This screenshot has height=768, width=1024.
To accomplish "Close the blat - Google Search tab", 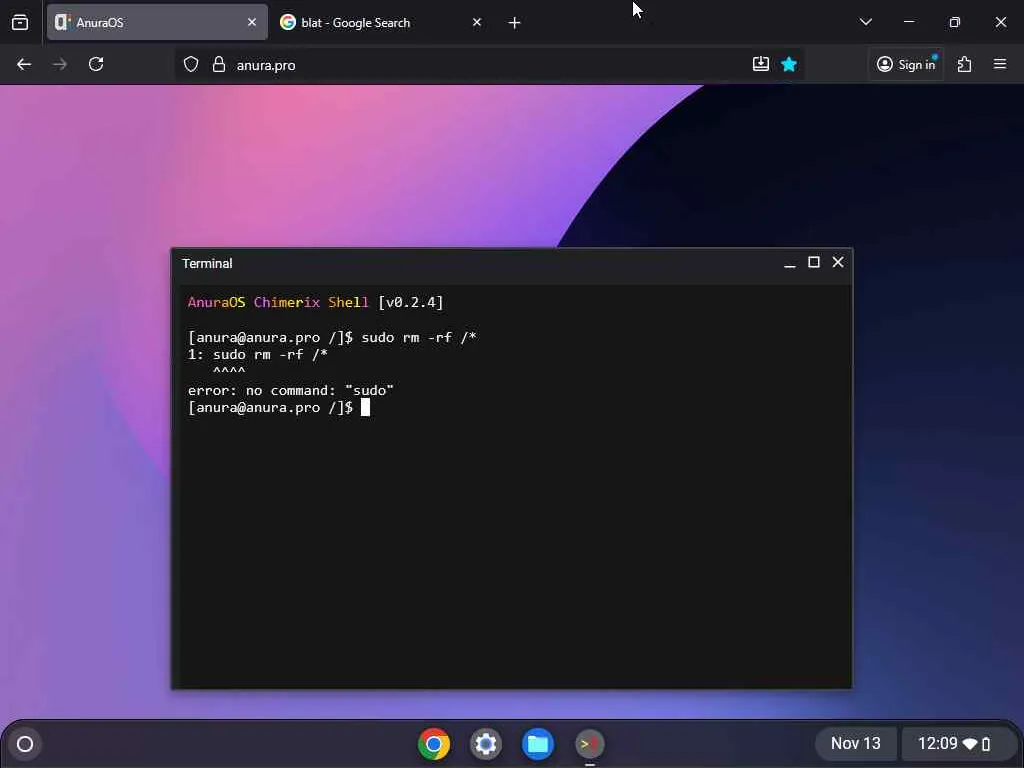I will (477, 22).
